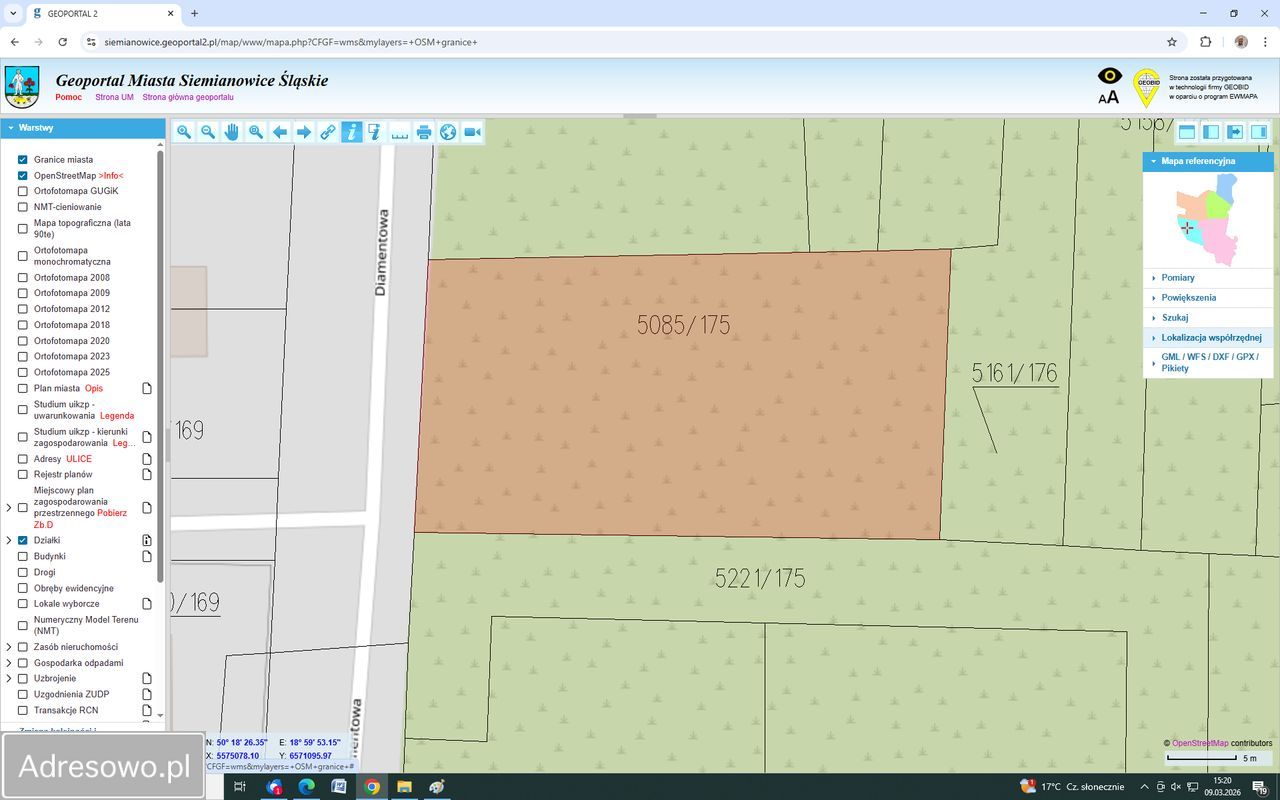Click the globe icon in map toolbar
Viewport: 1280px width, 800px height.
coord(448,132)
